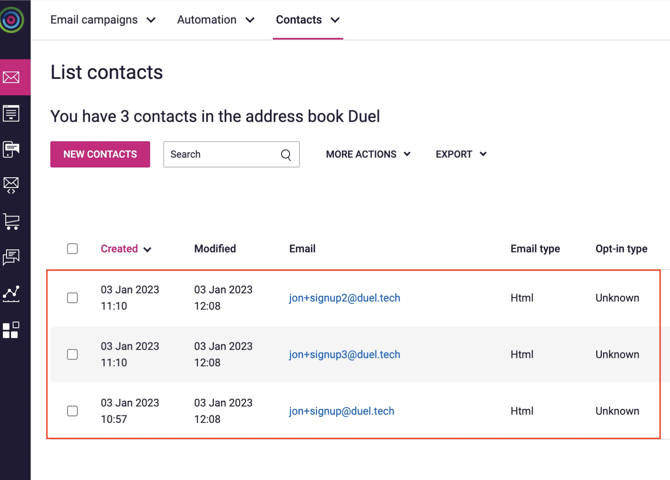Expand the More Actions dropdown
The image size is (670, 480).
click(x=368, y=155)
